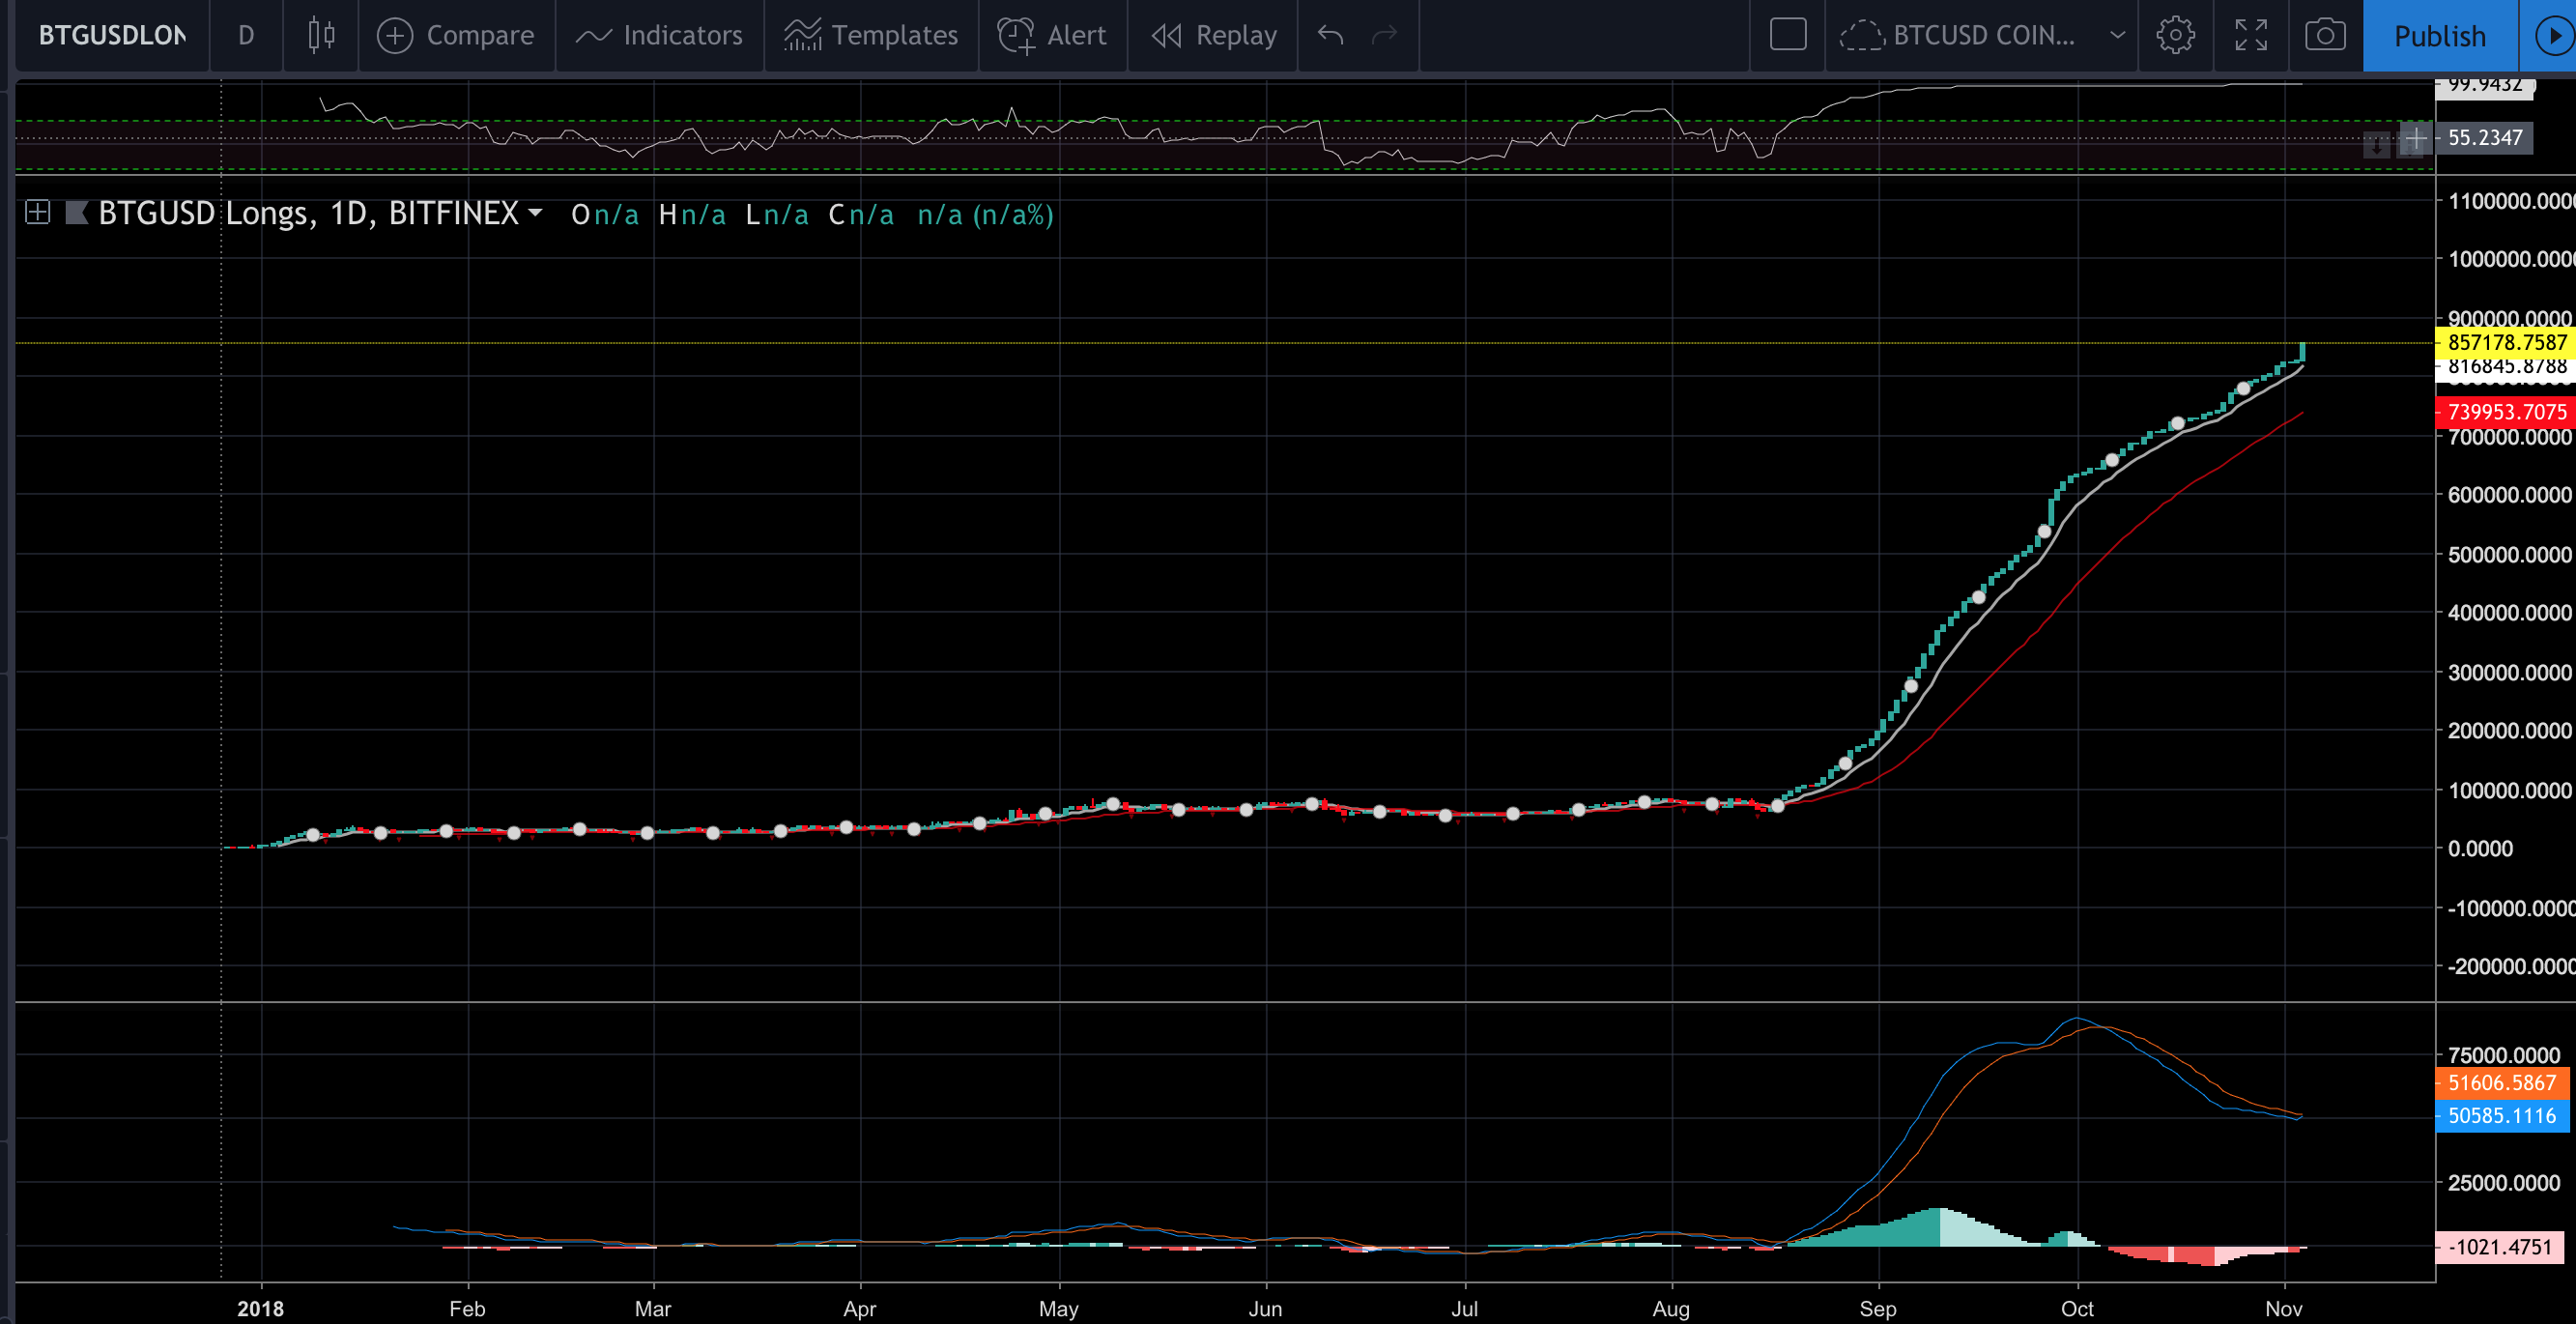The image size is (2576, 1324).
Task: Enter fullscreen mode with the arrows icon
Action: (2250, 36)
